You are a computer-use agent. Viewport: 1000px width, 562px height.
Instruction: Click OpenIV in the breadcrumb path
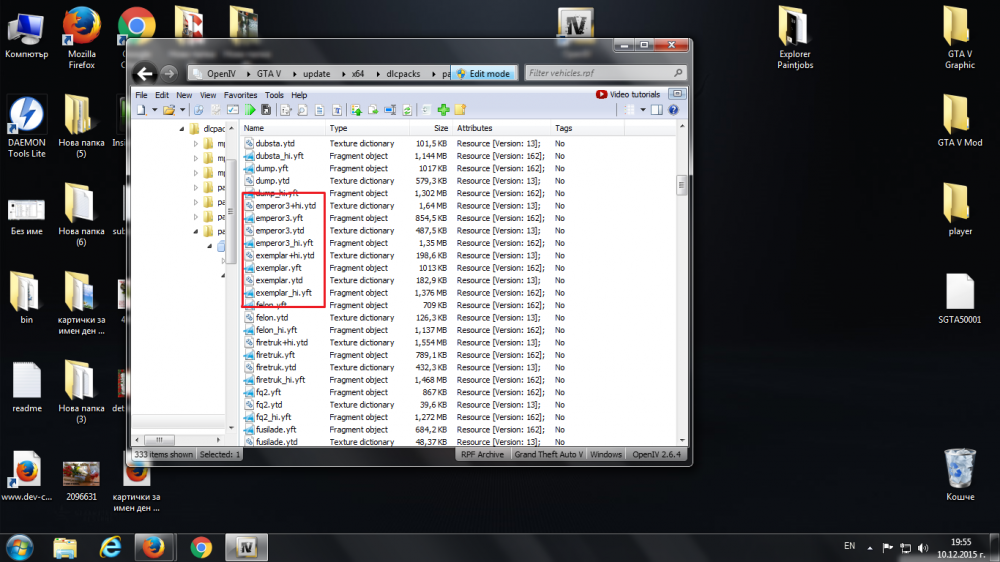click(x=221, y=74)
